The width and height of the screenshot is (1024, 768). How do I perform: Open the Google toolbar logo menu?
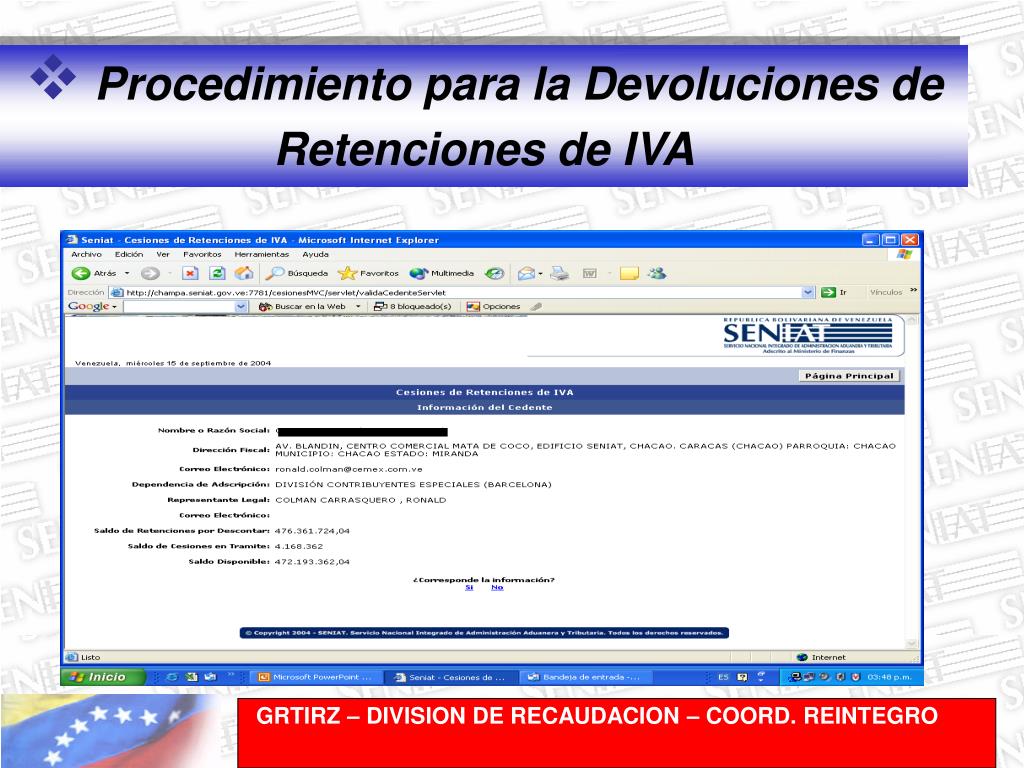click(92, 306)
